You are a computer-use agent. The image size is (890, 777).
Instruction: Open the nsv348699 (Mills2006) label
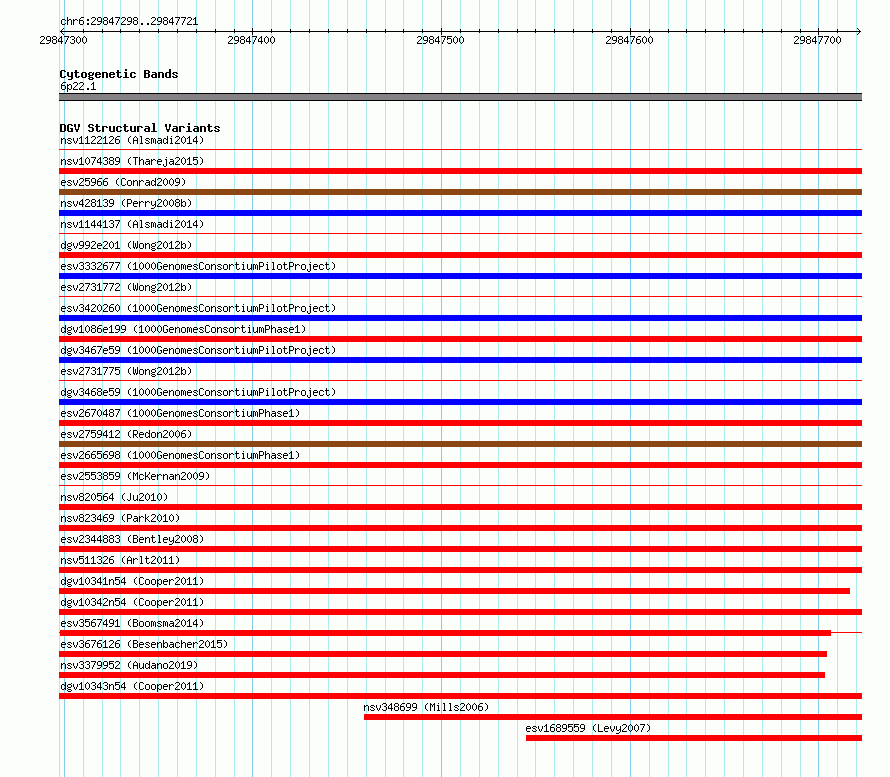point(426,707)
